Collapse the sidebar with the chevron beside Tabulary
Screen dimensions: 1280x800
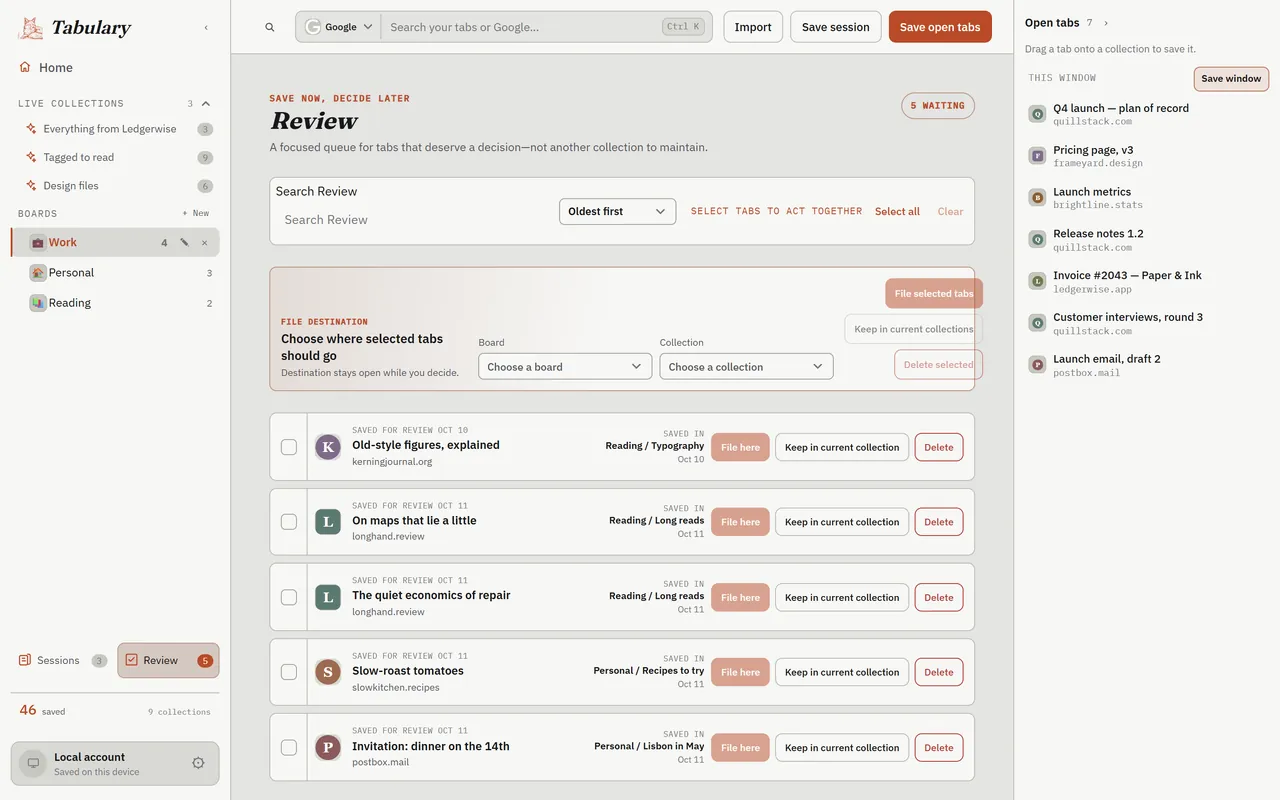click(x=206, y=28)
